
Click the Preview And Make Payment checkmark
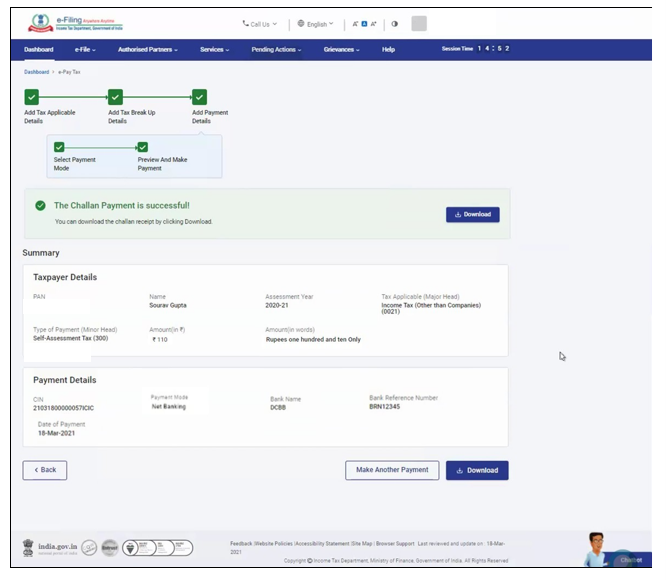pos(143,147)
